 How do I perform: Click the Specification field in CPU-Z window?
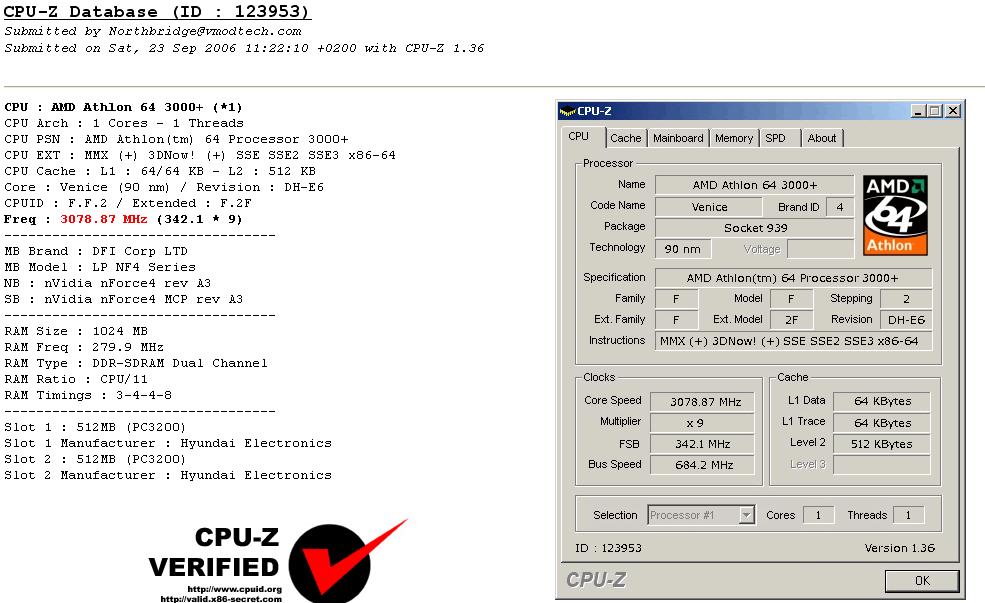click(793, 278)
